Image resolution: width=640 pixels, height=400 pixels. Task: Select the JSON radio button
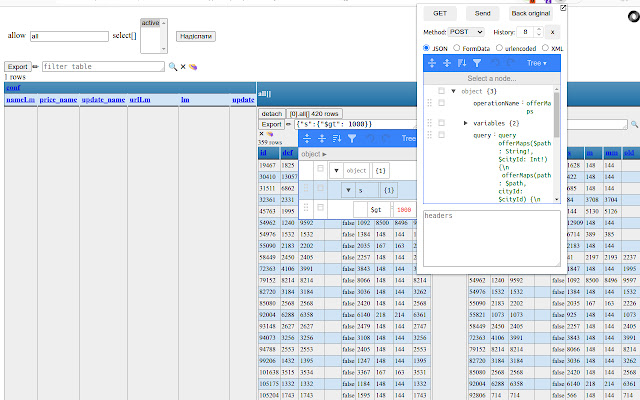tap(427, 48)
